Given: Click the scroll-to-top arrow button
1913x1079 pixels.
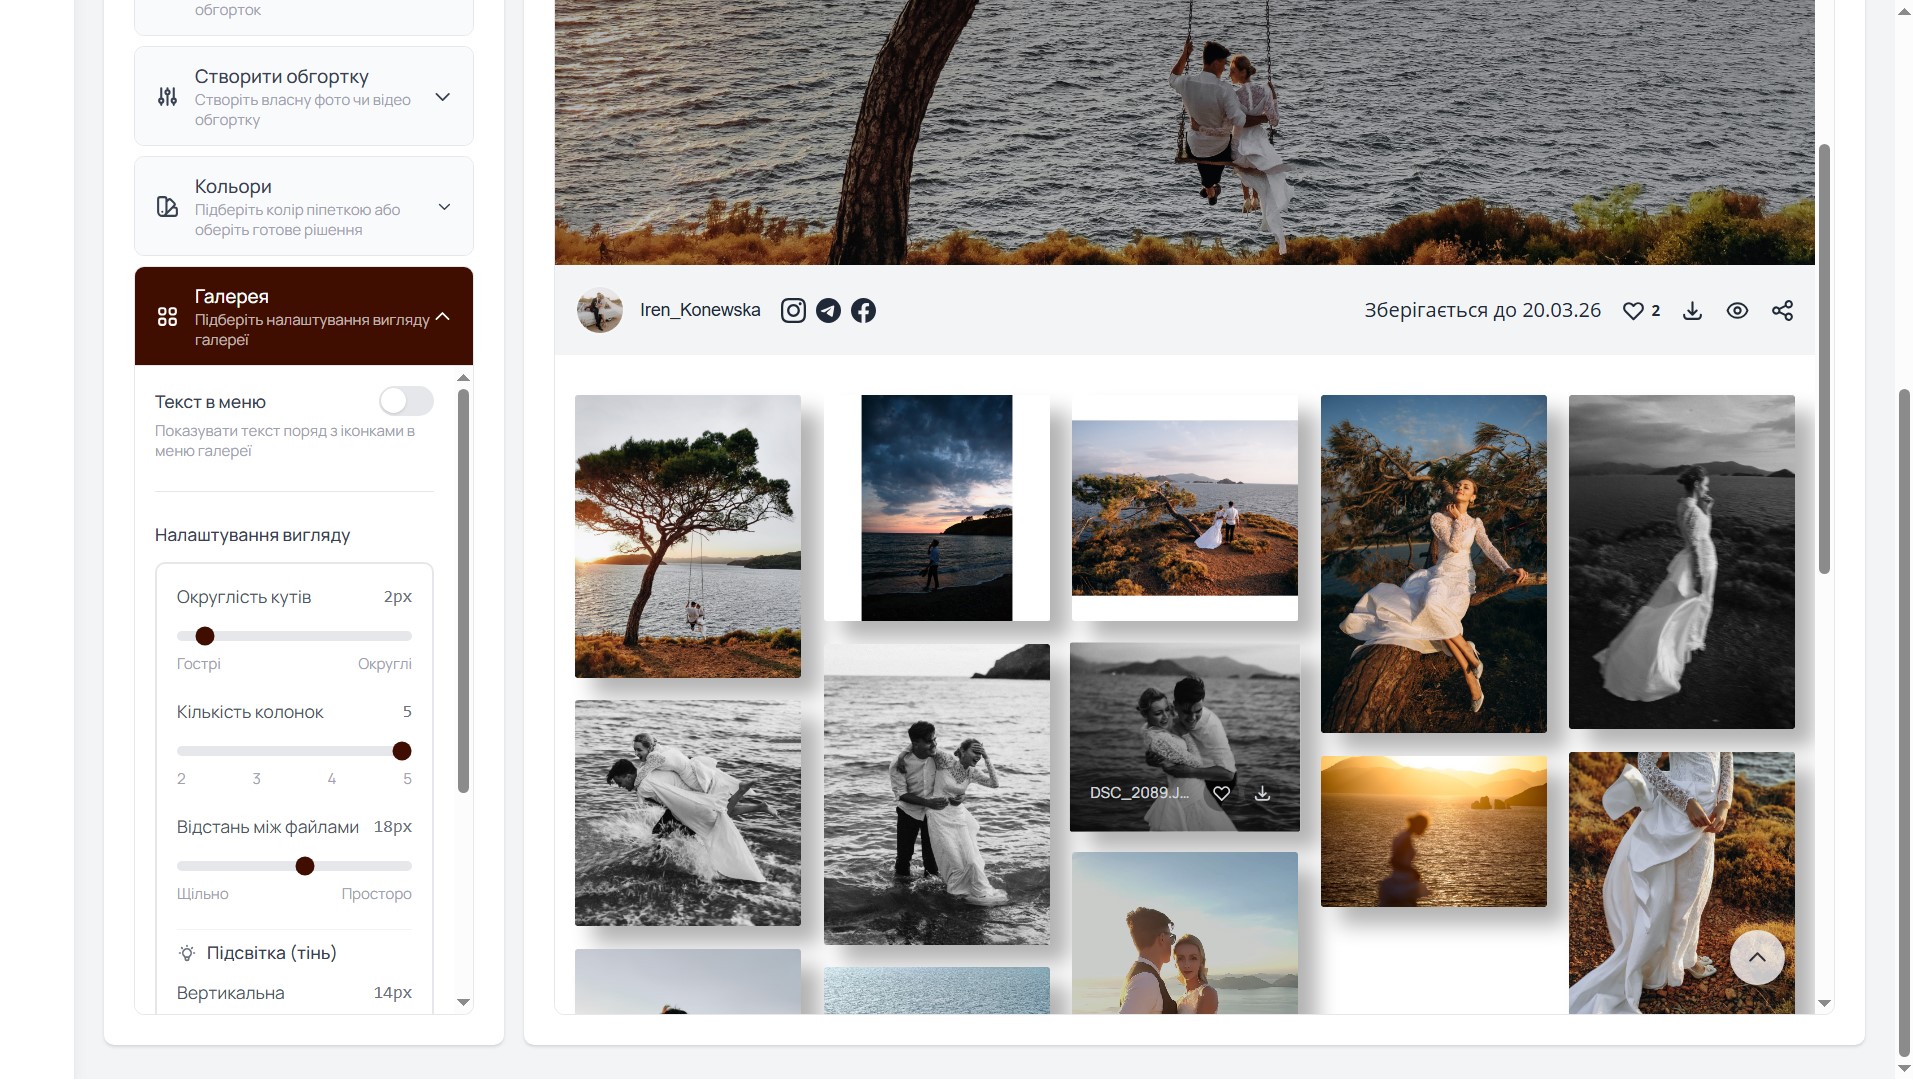Looking at the screenshot, I should tap(1757, 957).
